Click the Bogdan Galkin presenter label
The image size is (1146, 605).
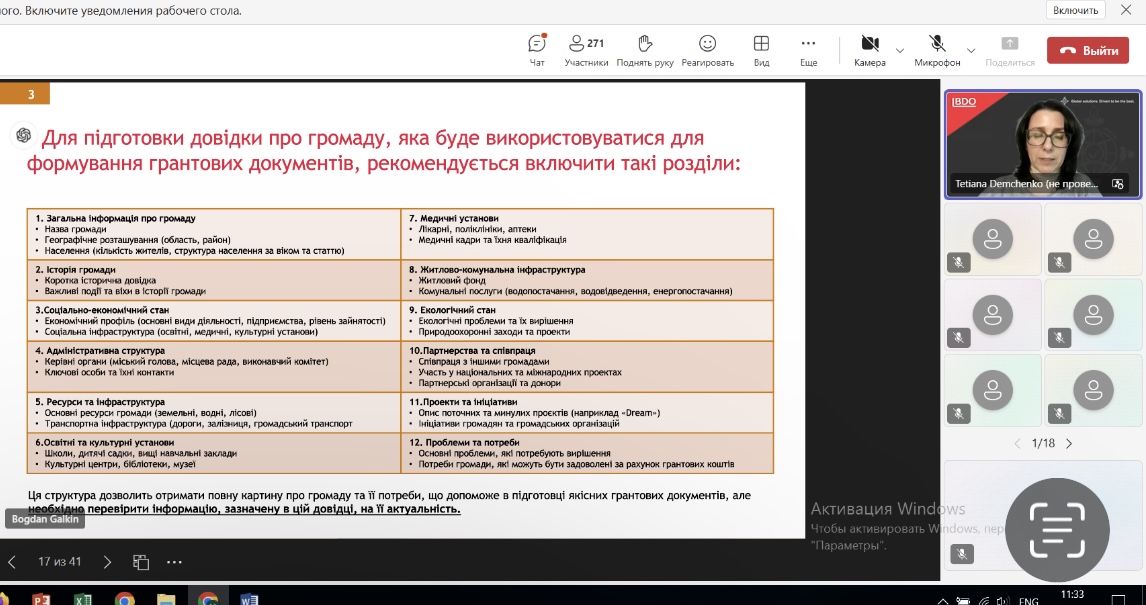(45, 520)
